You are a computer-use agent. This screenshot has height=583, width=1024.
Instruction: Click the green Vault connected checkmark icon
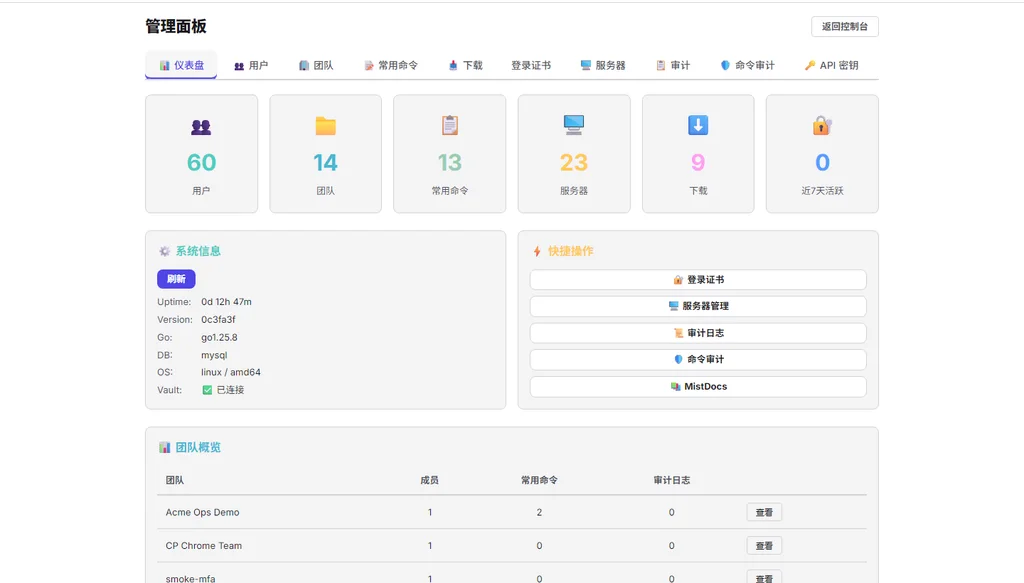click(x=207, y=390)
